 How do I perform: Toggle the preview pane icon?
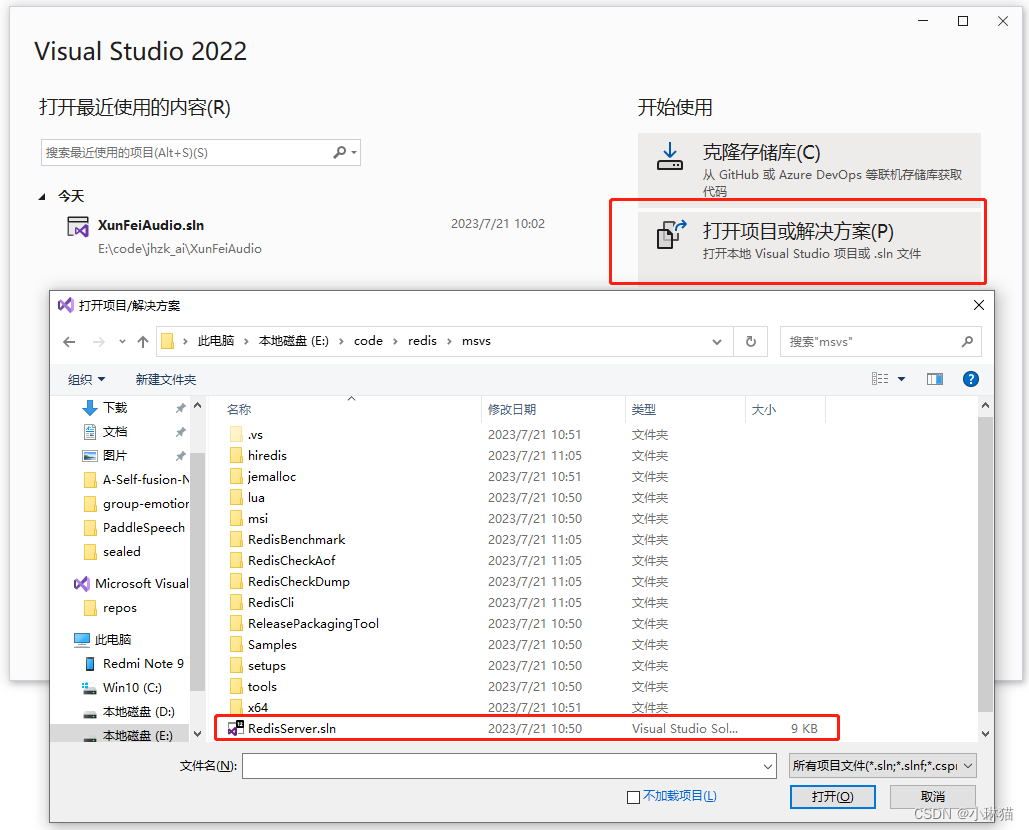point(934,379)
